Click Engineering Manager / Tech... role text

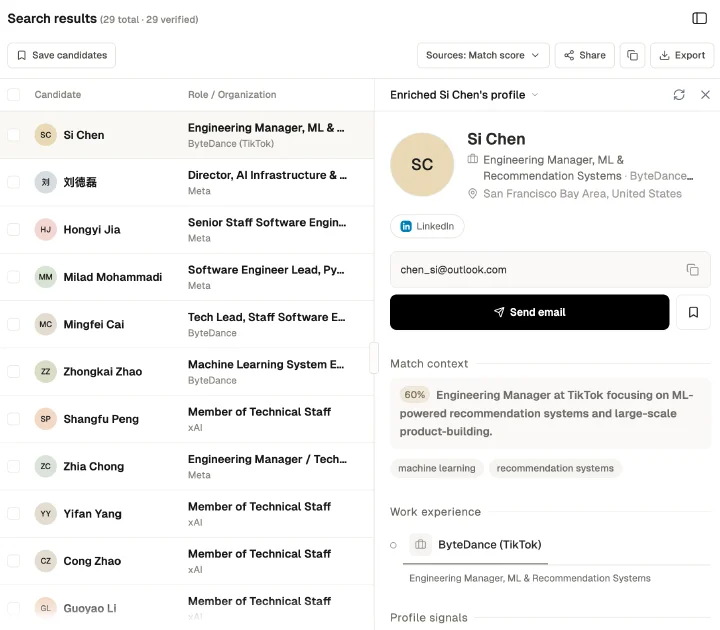pyautogui.click(x=267, y=459)
